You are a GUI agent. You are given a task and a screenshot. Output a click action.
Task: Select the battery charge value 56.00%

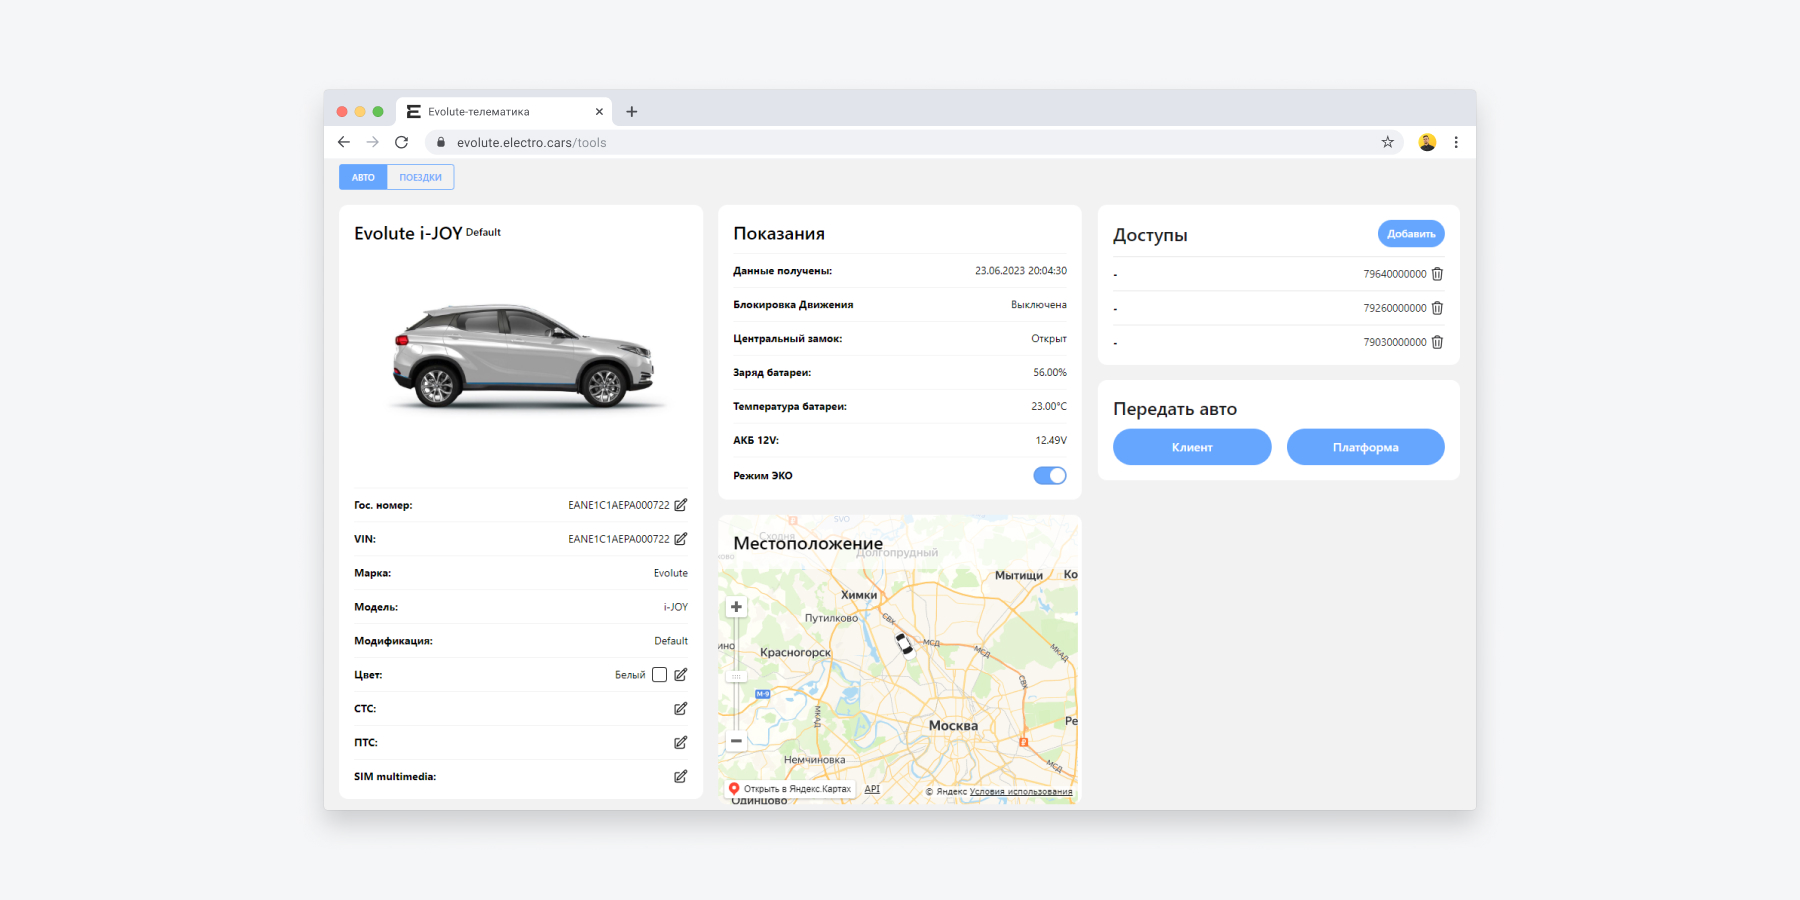(x=1050, y=373)
